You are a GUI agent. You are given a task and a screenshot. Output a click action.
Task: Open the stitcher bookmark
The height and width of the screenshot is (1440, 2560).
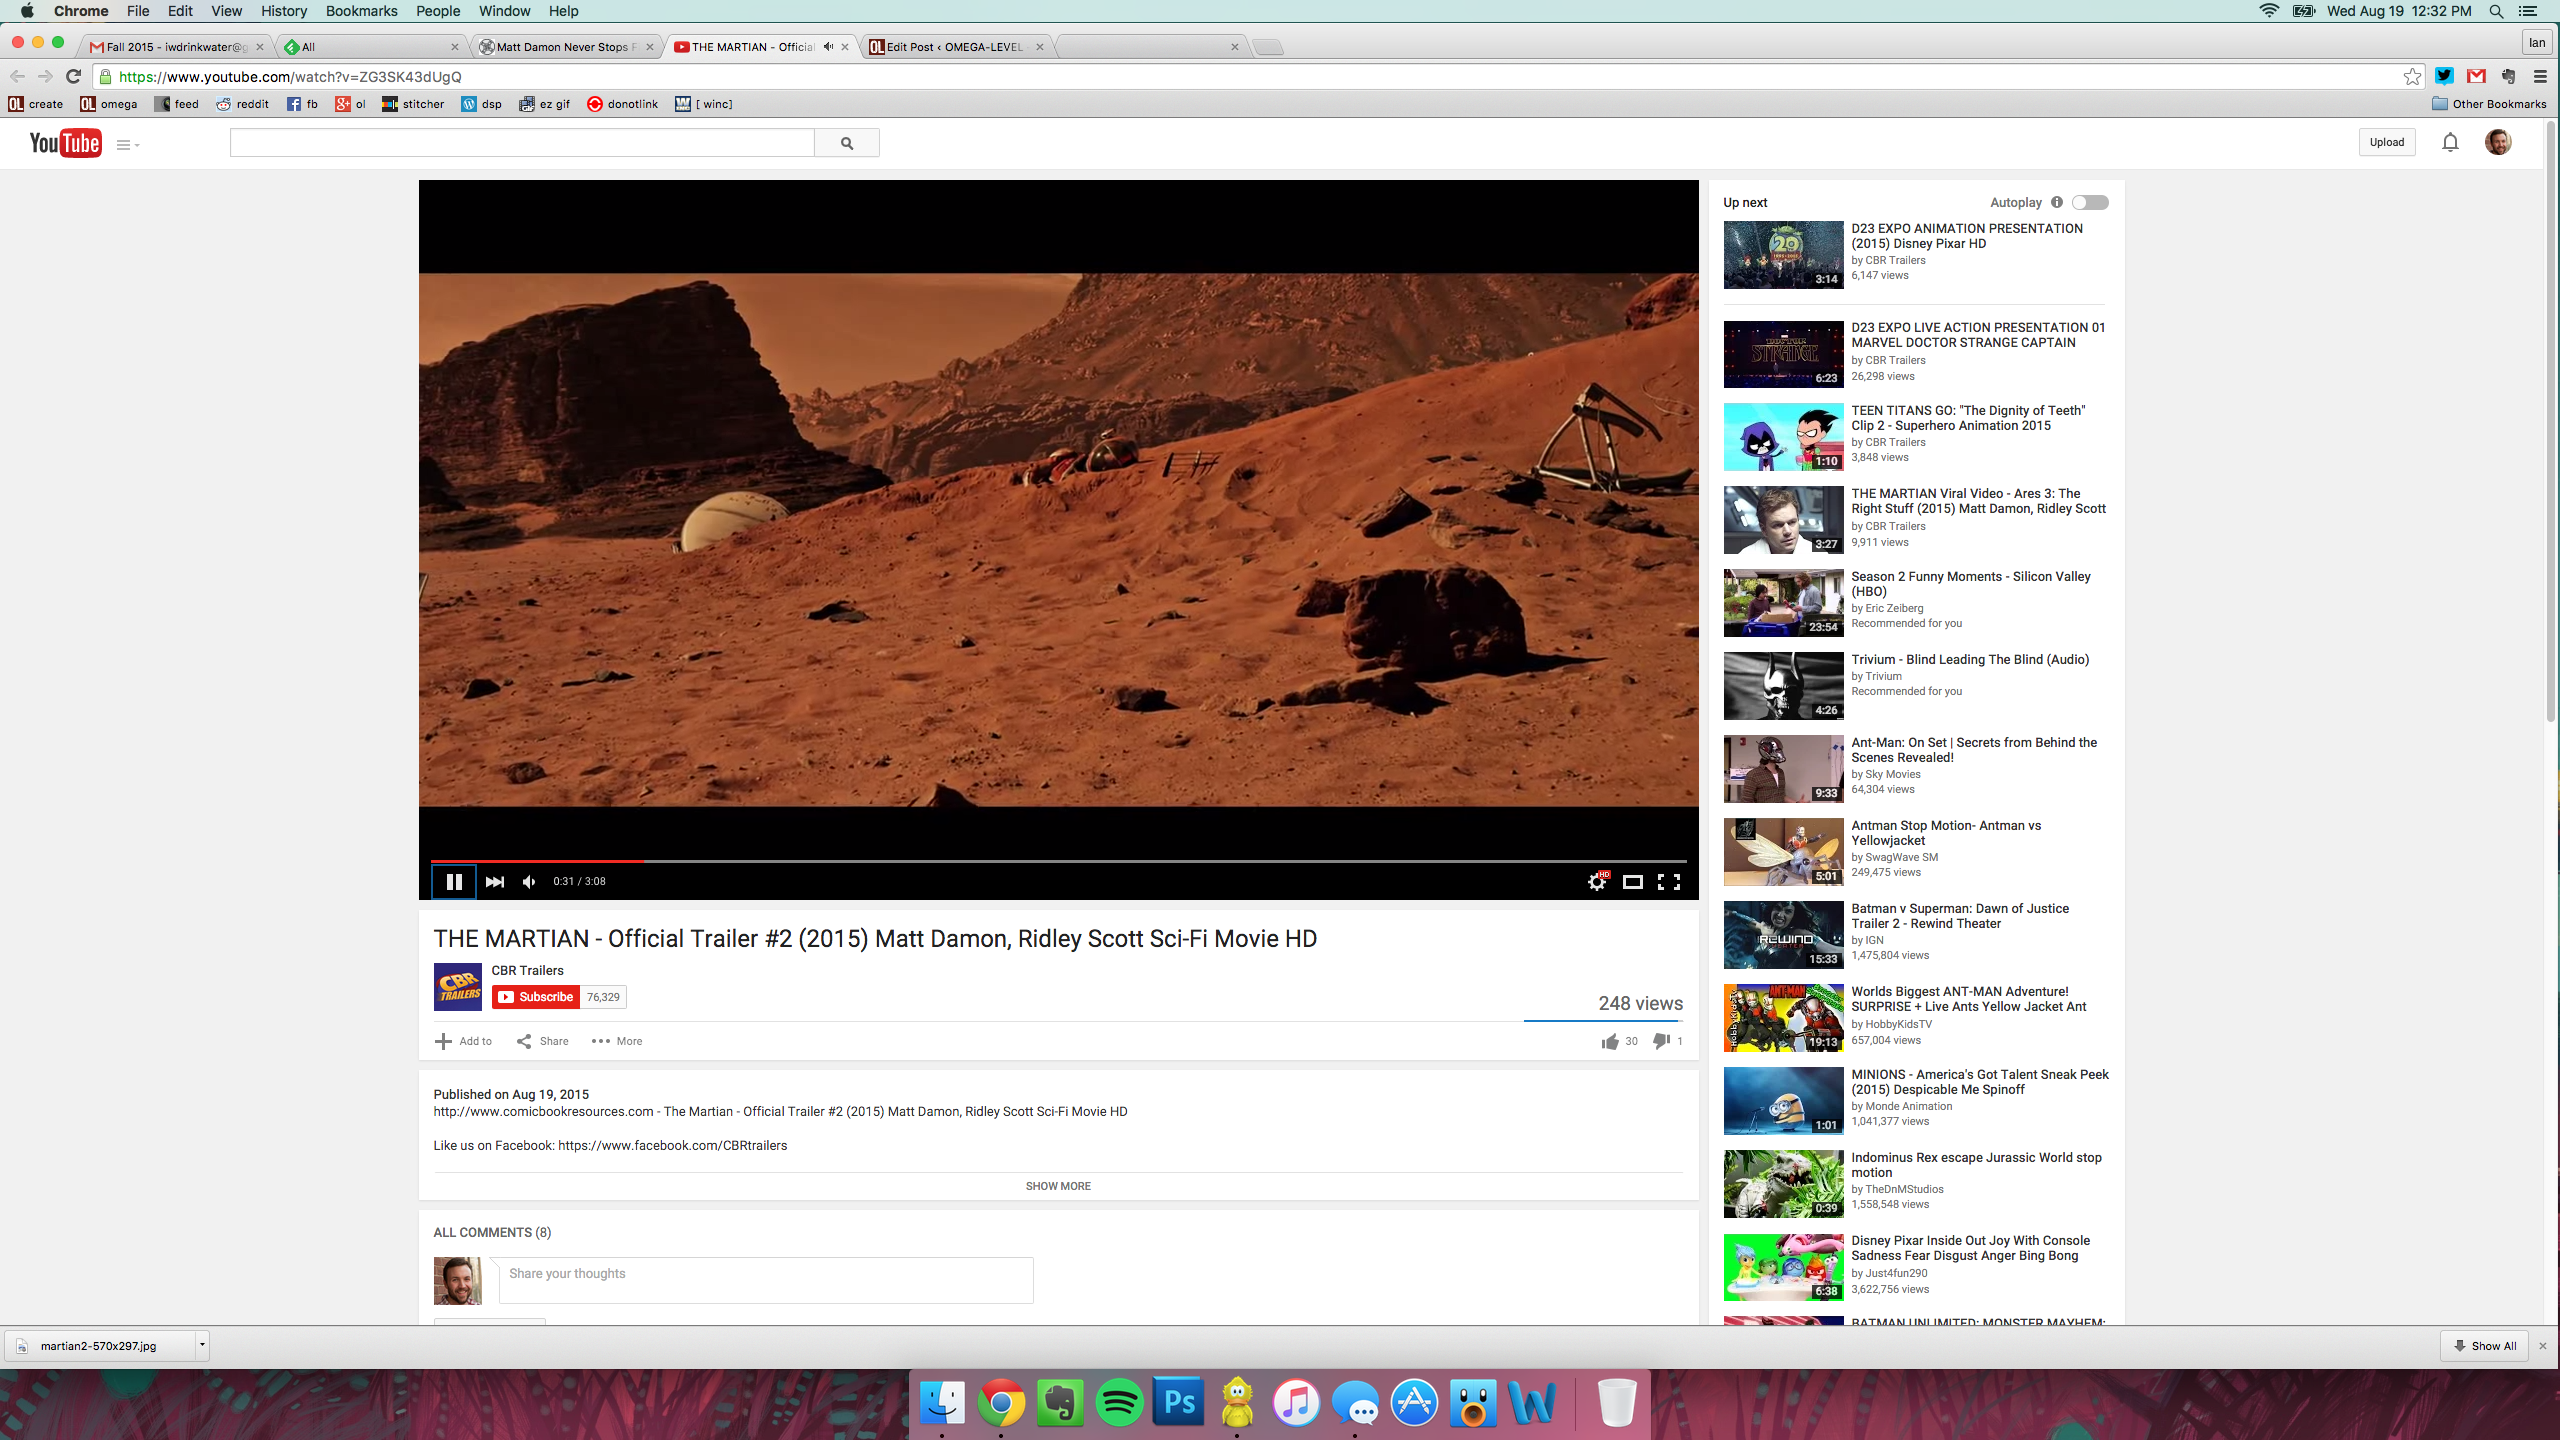coord(413,104)
